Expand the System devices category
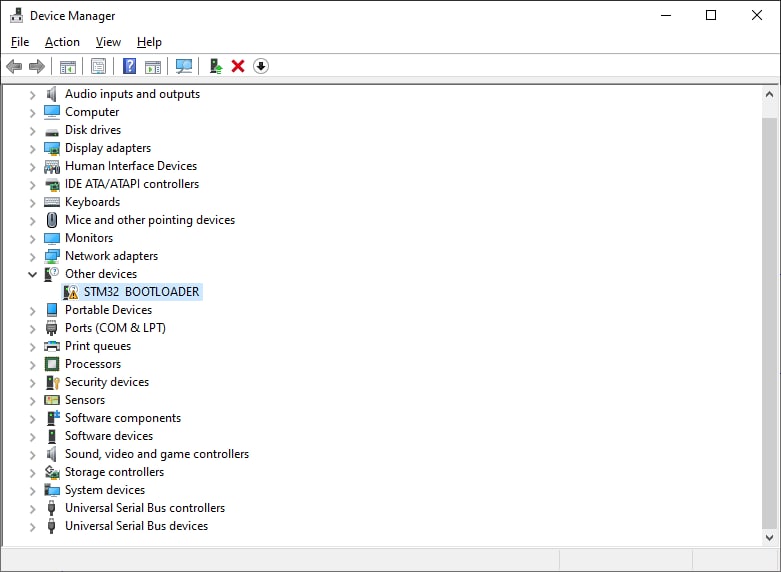 32,491
